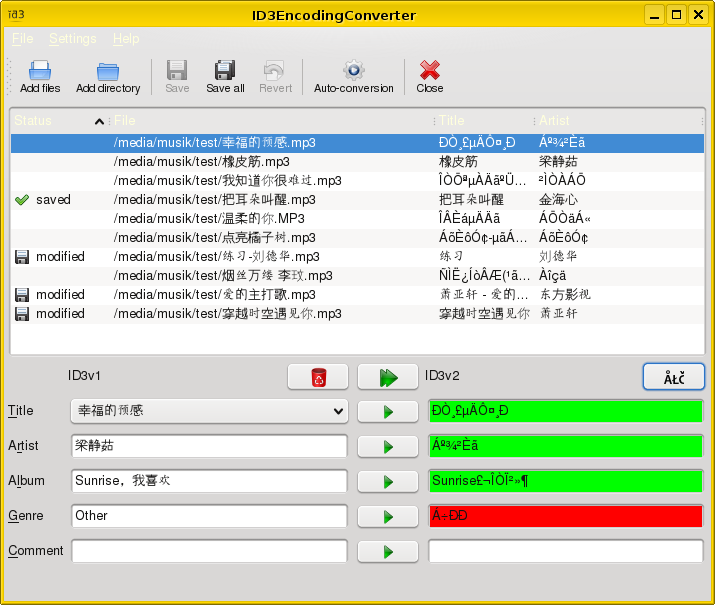The height and width of the screenshot is (605, 715).
Task: Select the file 把耳朵叫醒.mp3 row
Action: [358, 200]
